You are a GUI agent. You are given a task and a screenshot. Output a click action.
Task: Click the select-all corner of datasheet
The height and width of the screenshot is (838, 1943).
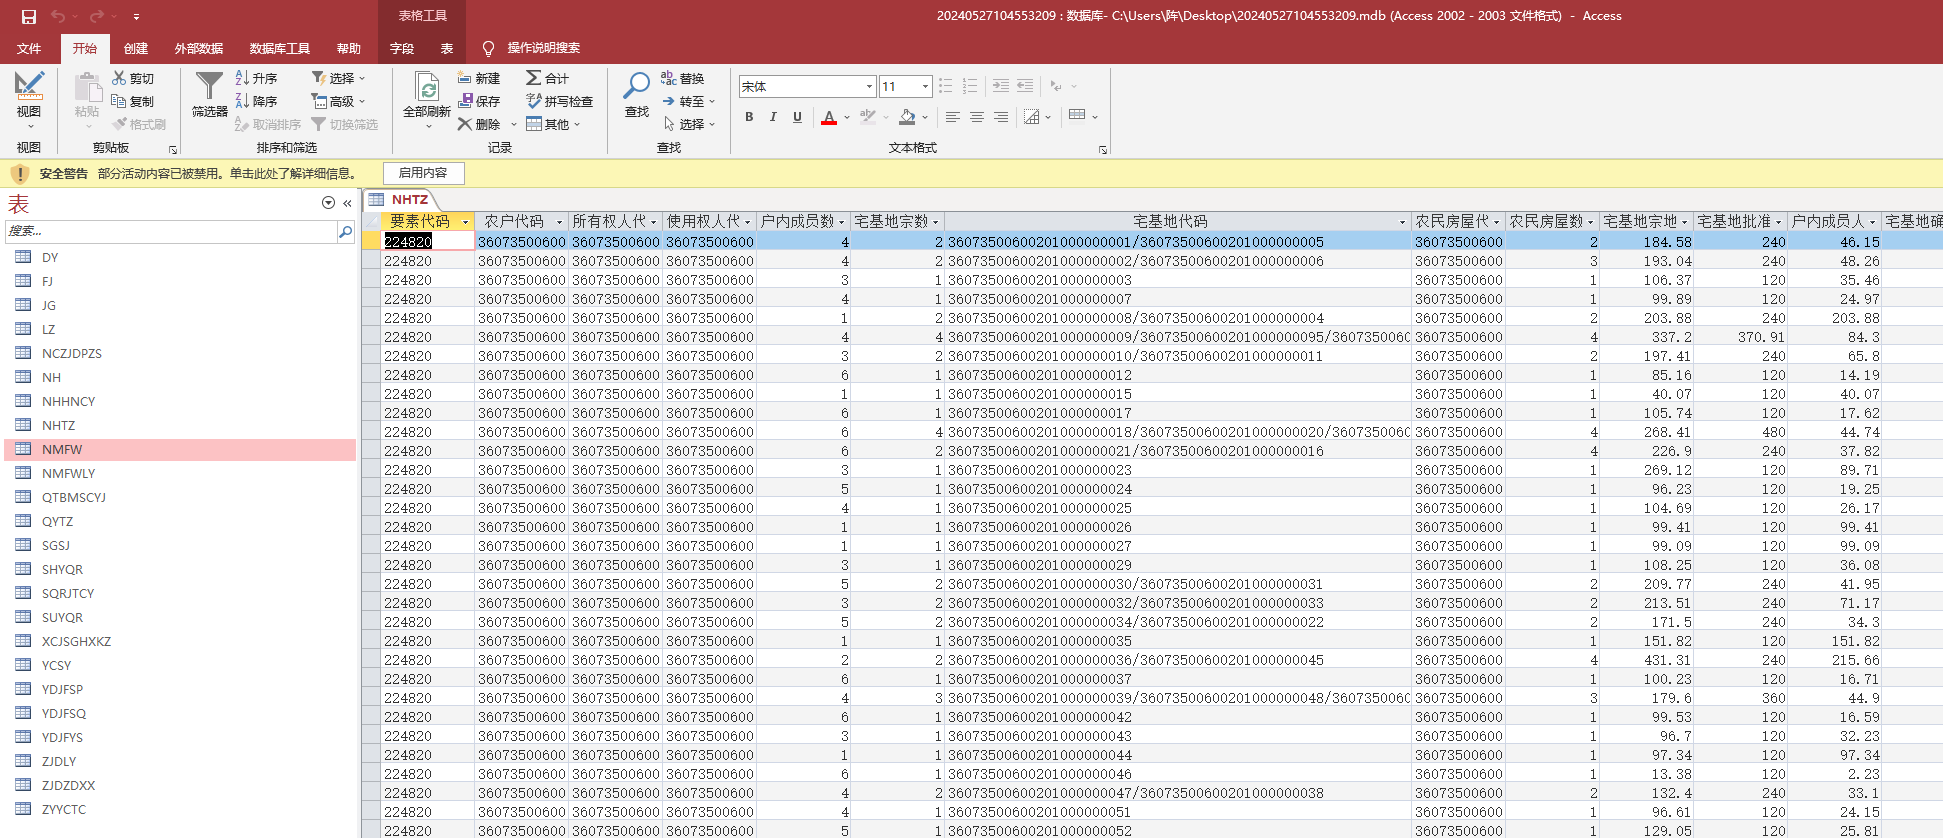click(372, 222)
